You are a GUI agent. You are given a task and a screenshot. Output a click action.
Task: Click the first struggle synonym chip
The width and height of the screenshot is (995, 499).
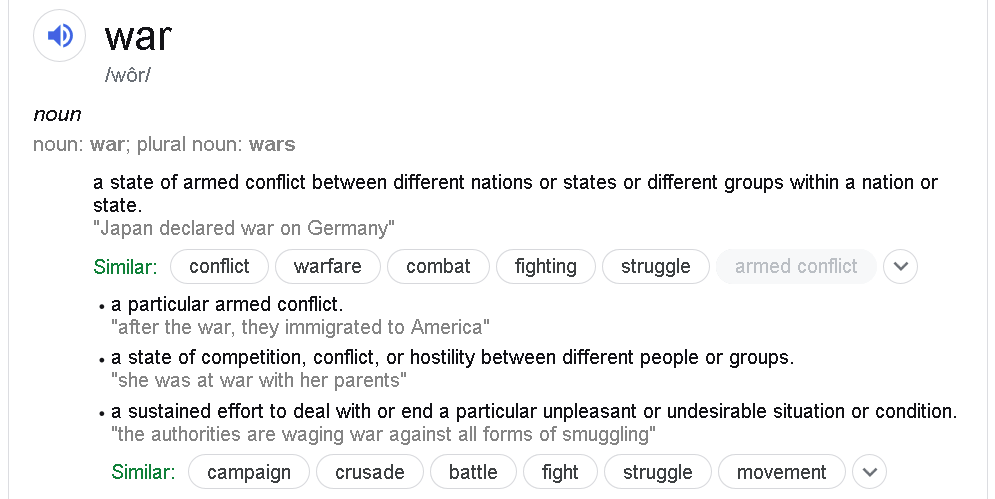point(656,266)
